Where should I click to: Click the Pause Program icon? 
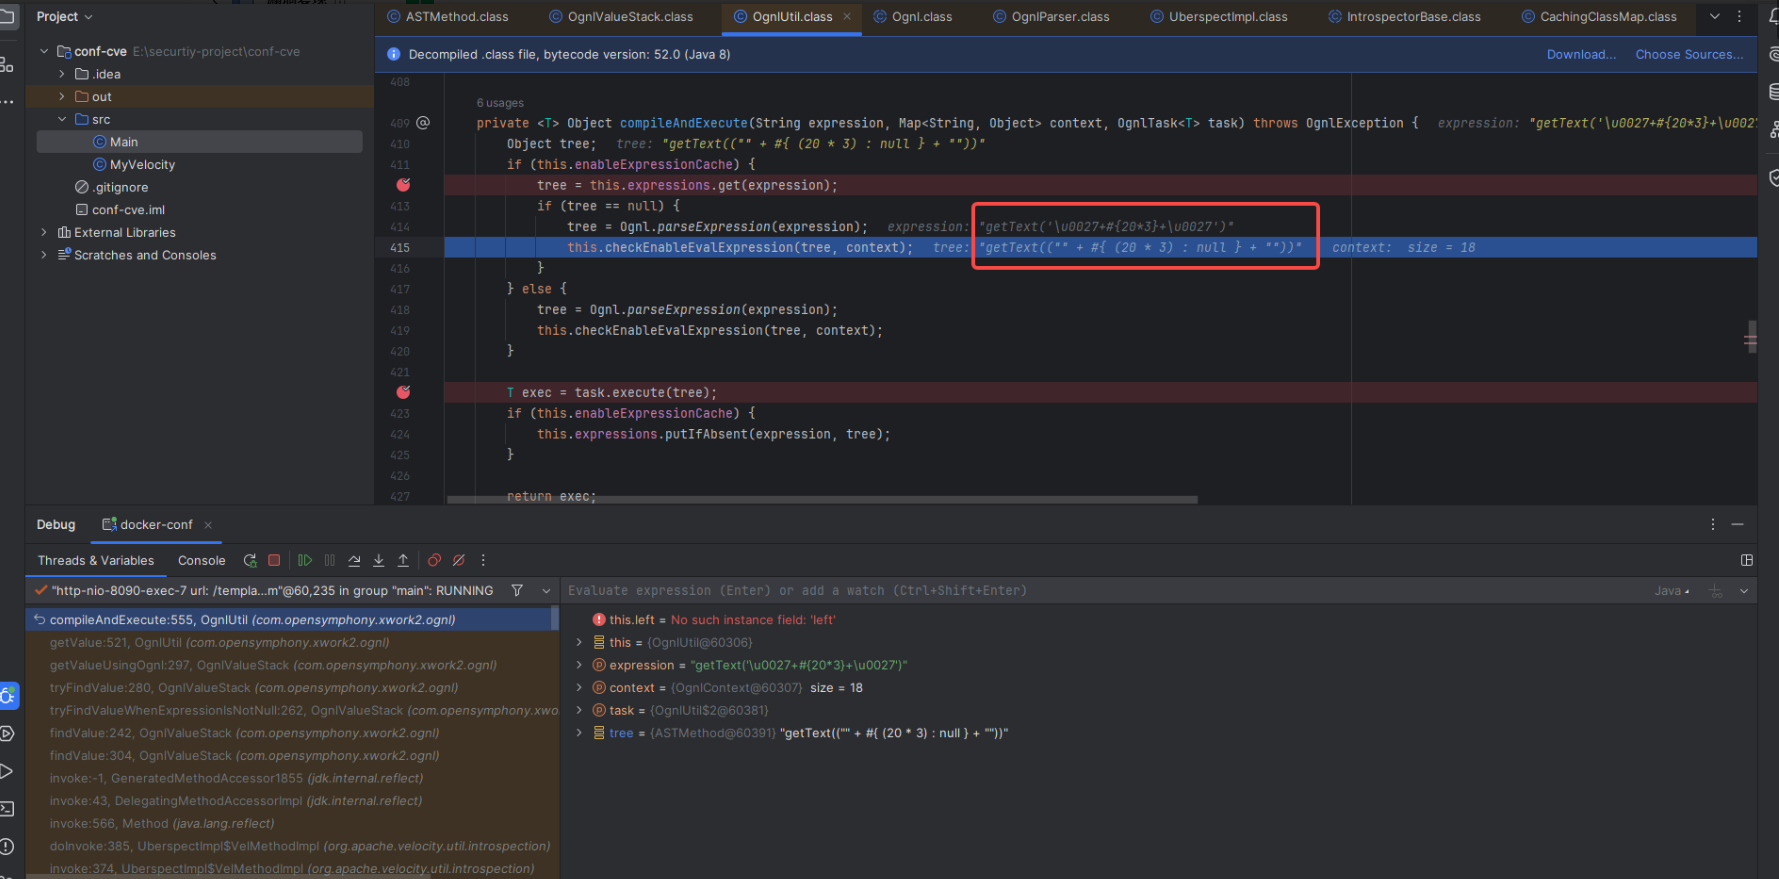tap(330, 561)
